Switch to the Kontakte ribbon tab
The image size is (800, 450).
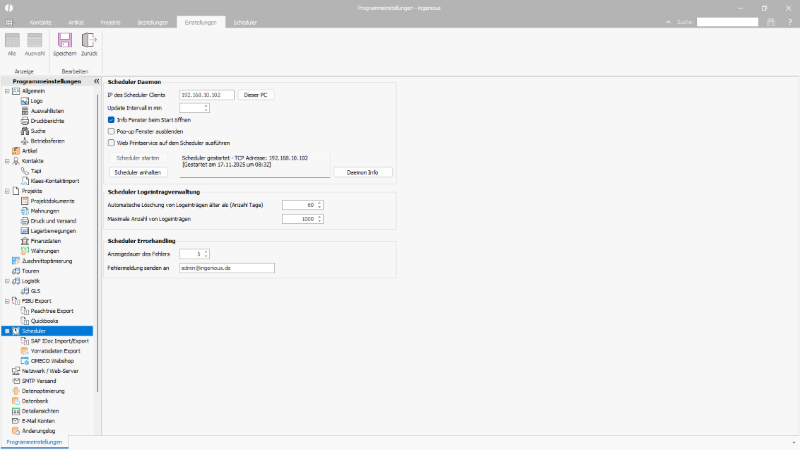click(x=41, y=22)
